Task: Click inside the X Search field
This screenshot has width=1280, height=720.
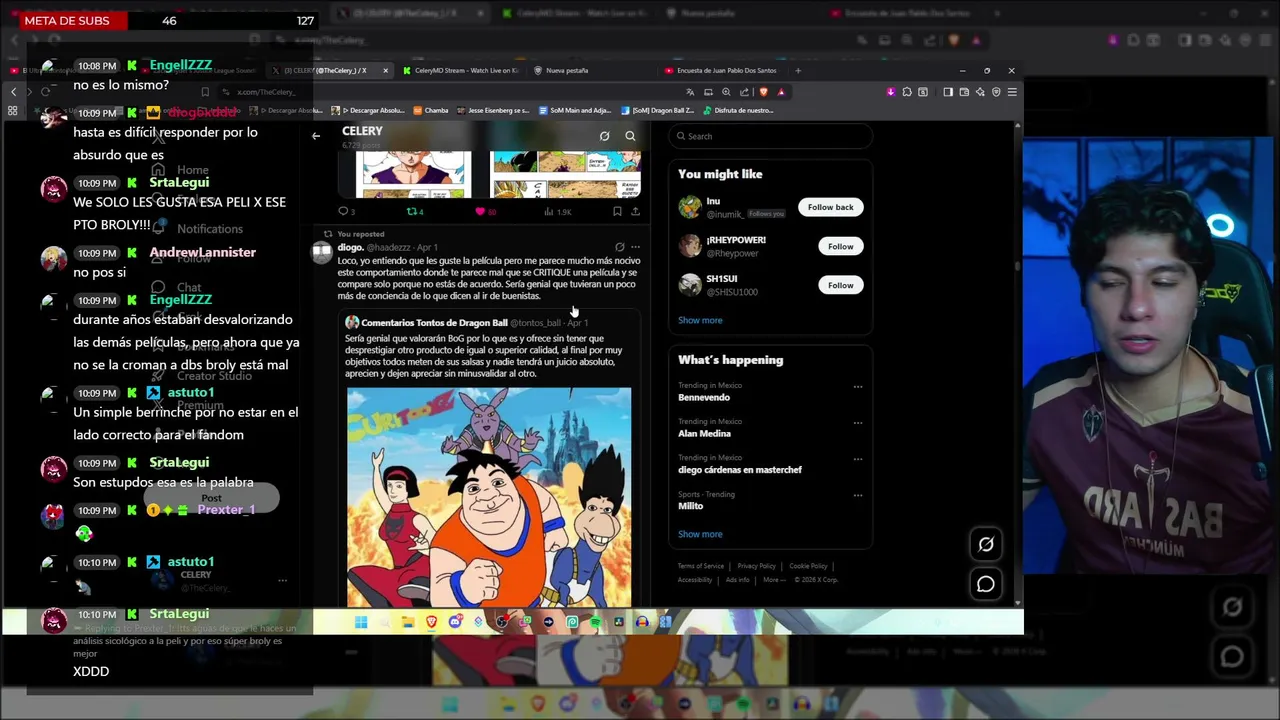Action: (x=770, y=136)
